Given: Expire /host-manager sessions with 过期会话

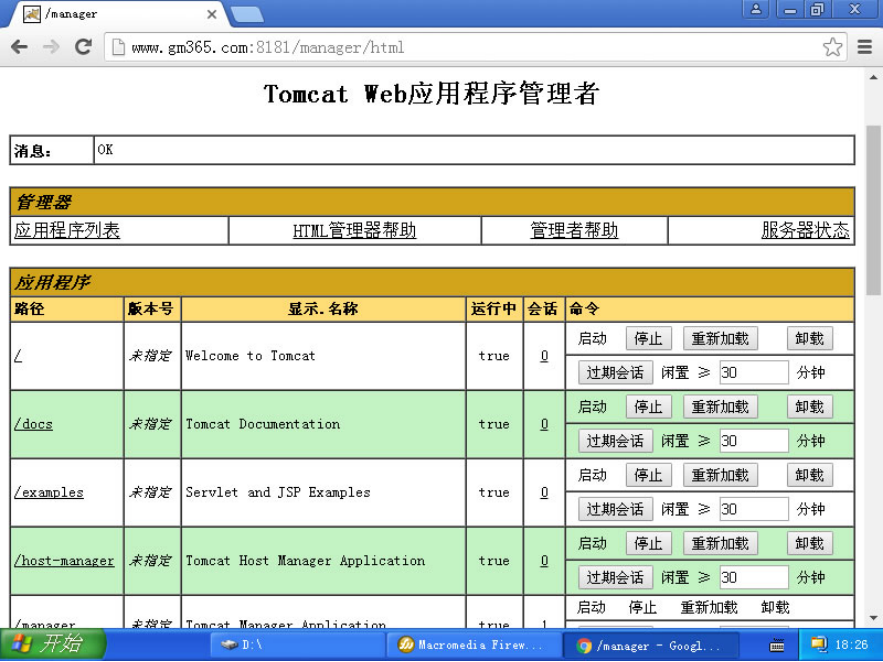Looking at the screenshot, I should coord(615,578).
